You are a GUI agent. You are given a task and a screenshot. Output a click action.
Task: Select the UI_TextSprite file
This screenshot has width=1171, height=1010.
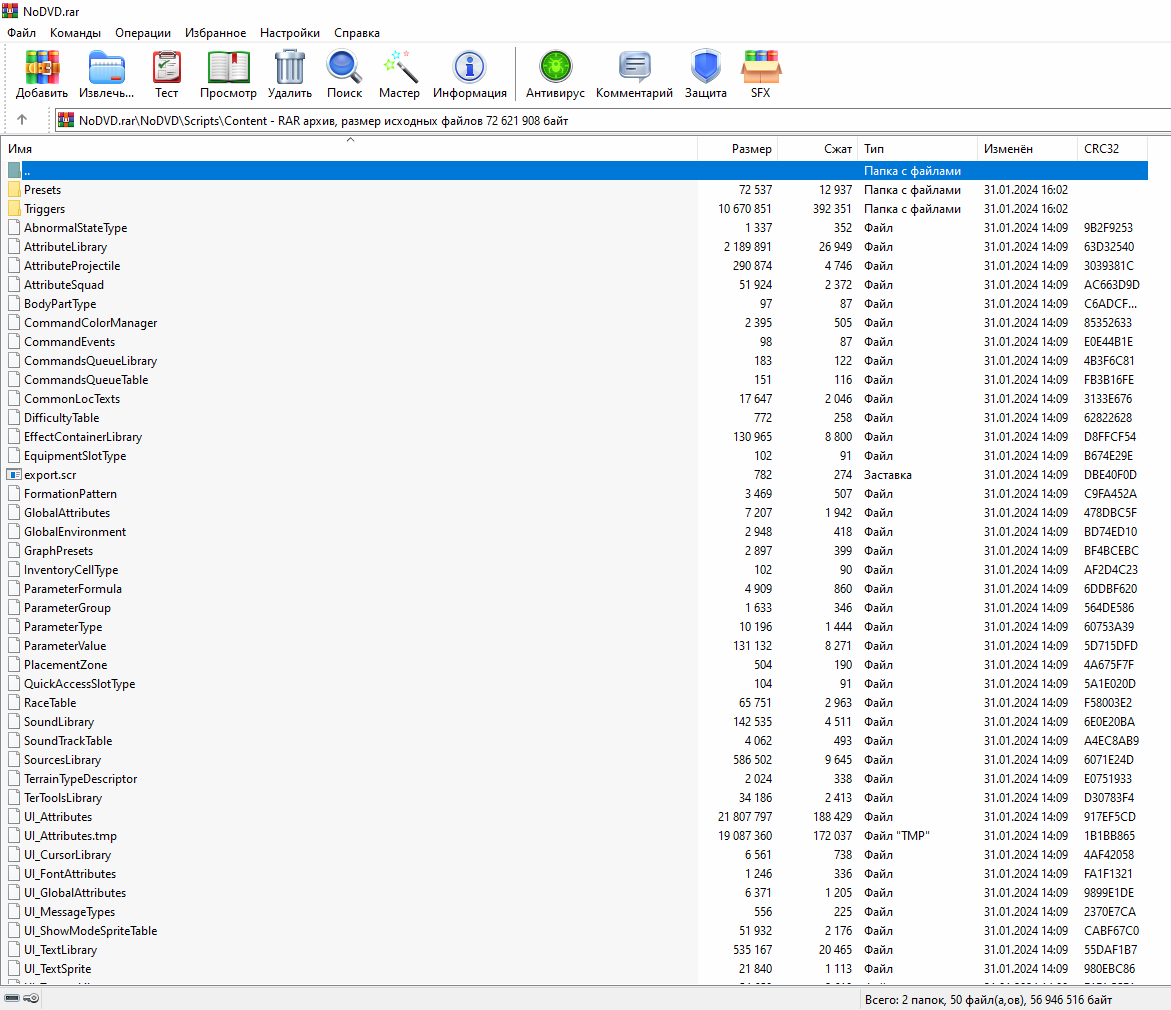tap(58, 969)
